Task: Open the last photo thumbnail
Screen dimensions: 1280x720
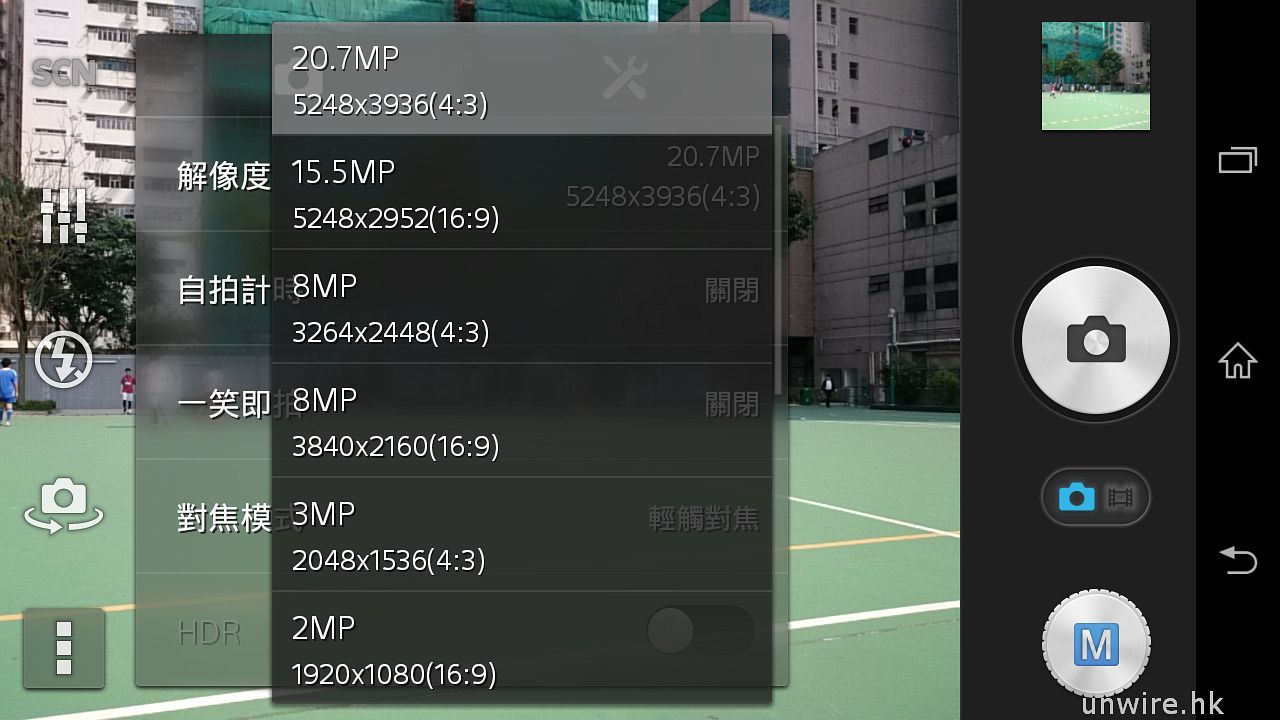Action: 1096,76
